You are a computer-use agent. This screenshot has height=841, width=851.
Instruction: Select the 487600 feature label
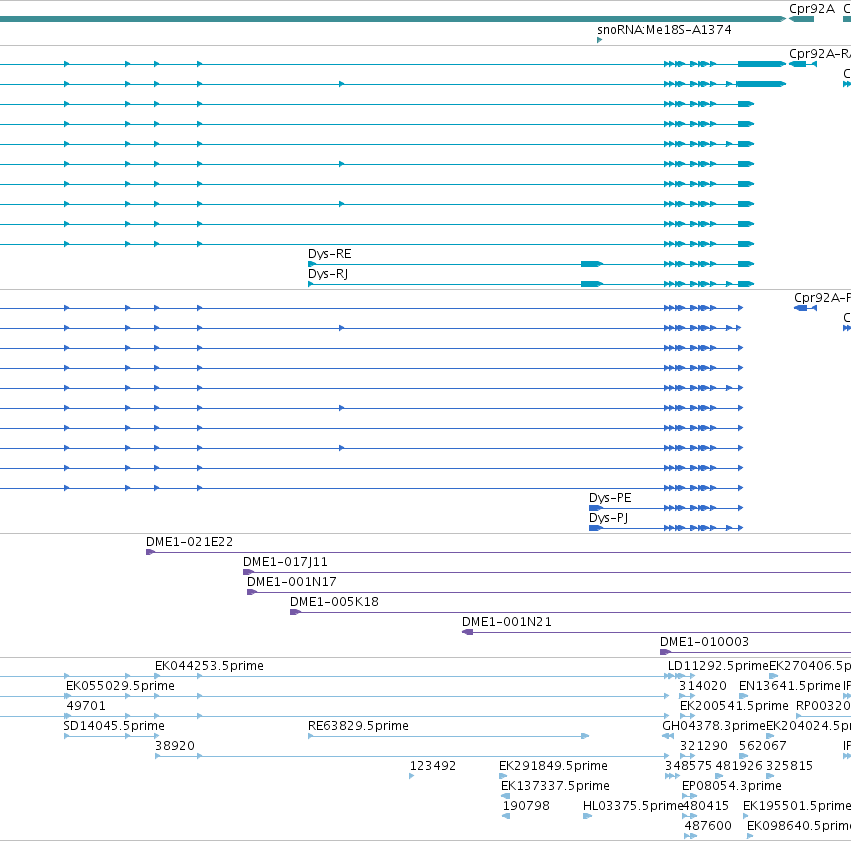click(708, 826)
